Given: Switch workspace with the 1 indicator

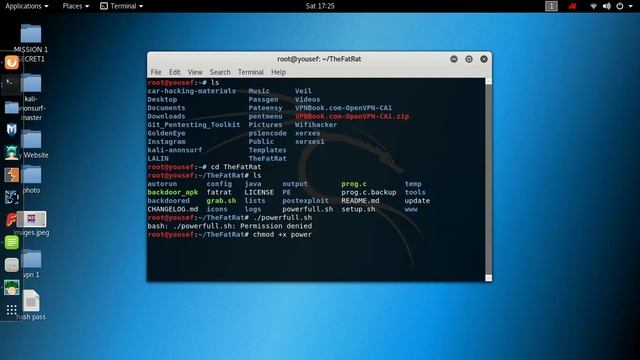Looking at the screenshot, I should pyautogui.click(x=551, y=6).
